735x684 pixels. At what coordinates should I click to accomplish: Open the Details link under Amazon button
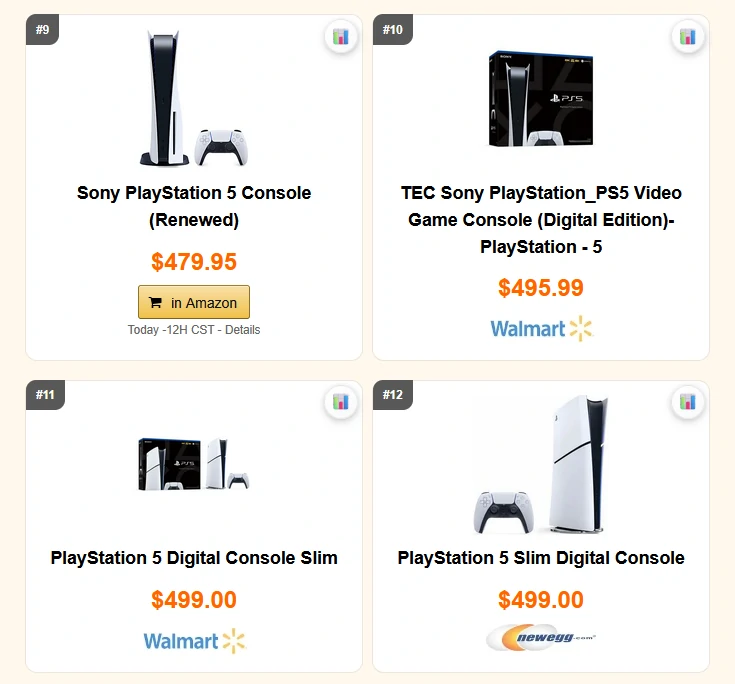(x=242, y=330)
